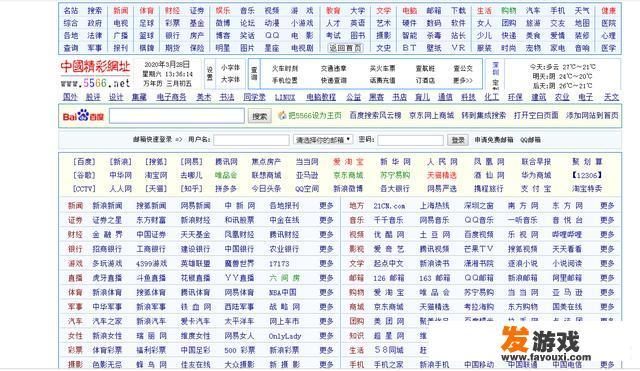Expand 更多 in the 邮箱 row

coord(607,278)
